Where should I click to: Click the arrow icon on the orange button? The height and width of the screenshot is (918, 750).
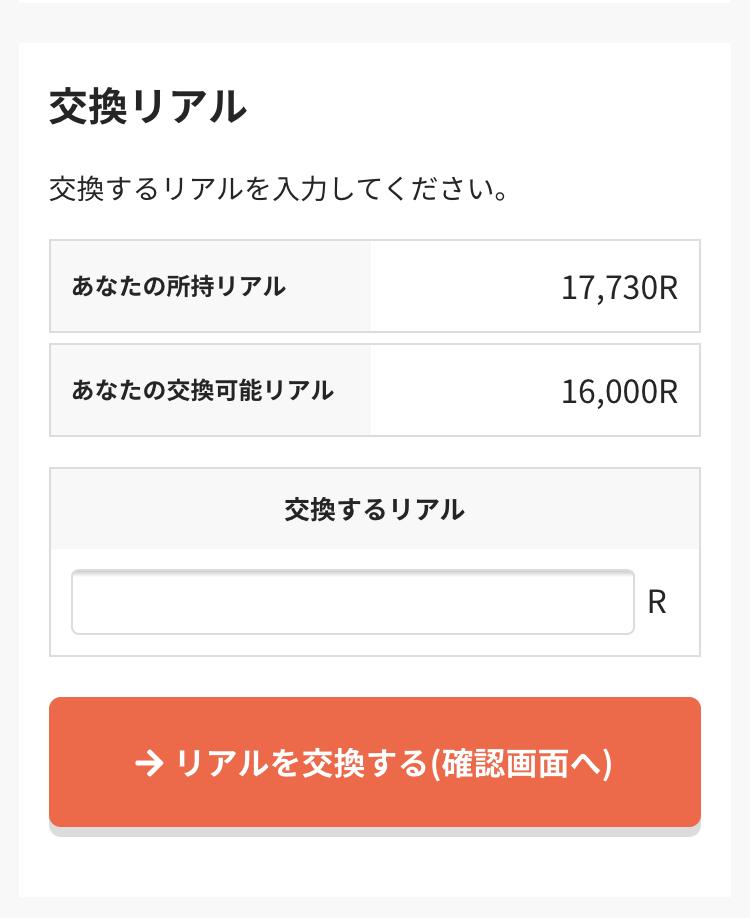(x=149, y=764)
